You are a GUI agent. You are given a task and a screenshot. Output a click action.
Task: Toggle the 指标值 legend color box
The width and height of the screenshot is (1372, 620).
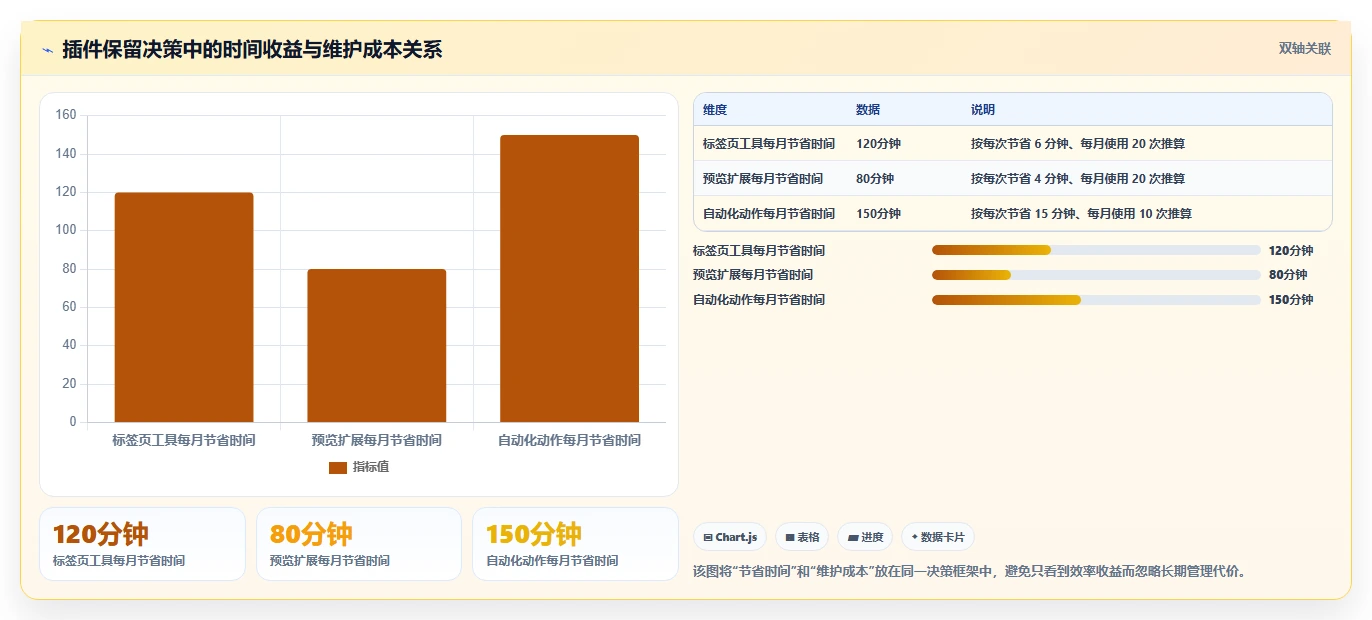[x=338, y=467]
